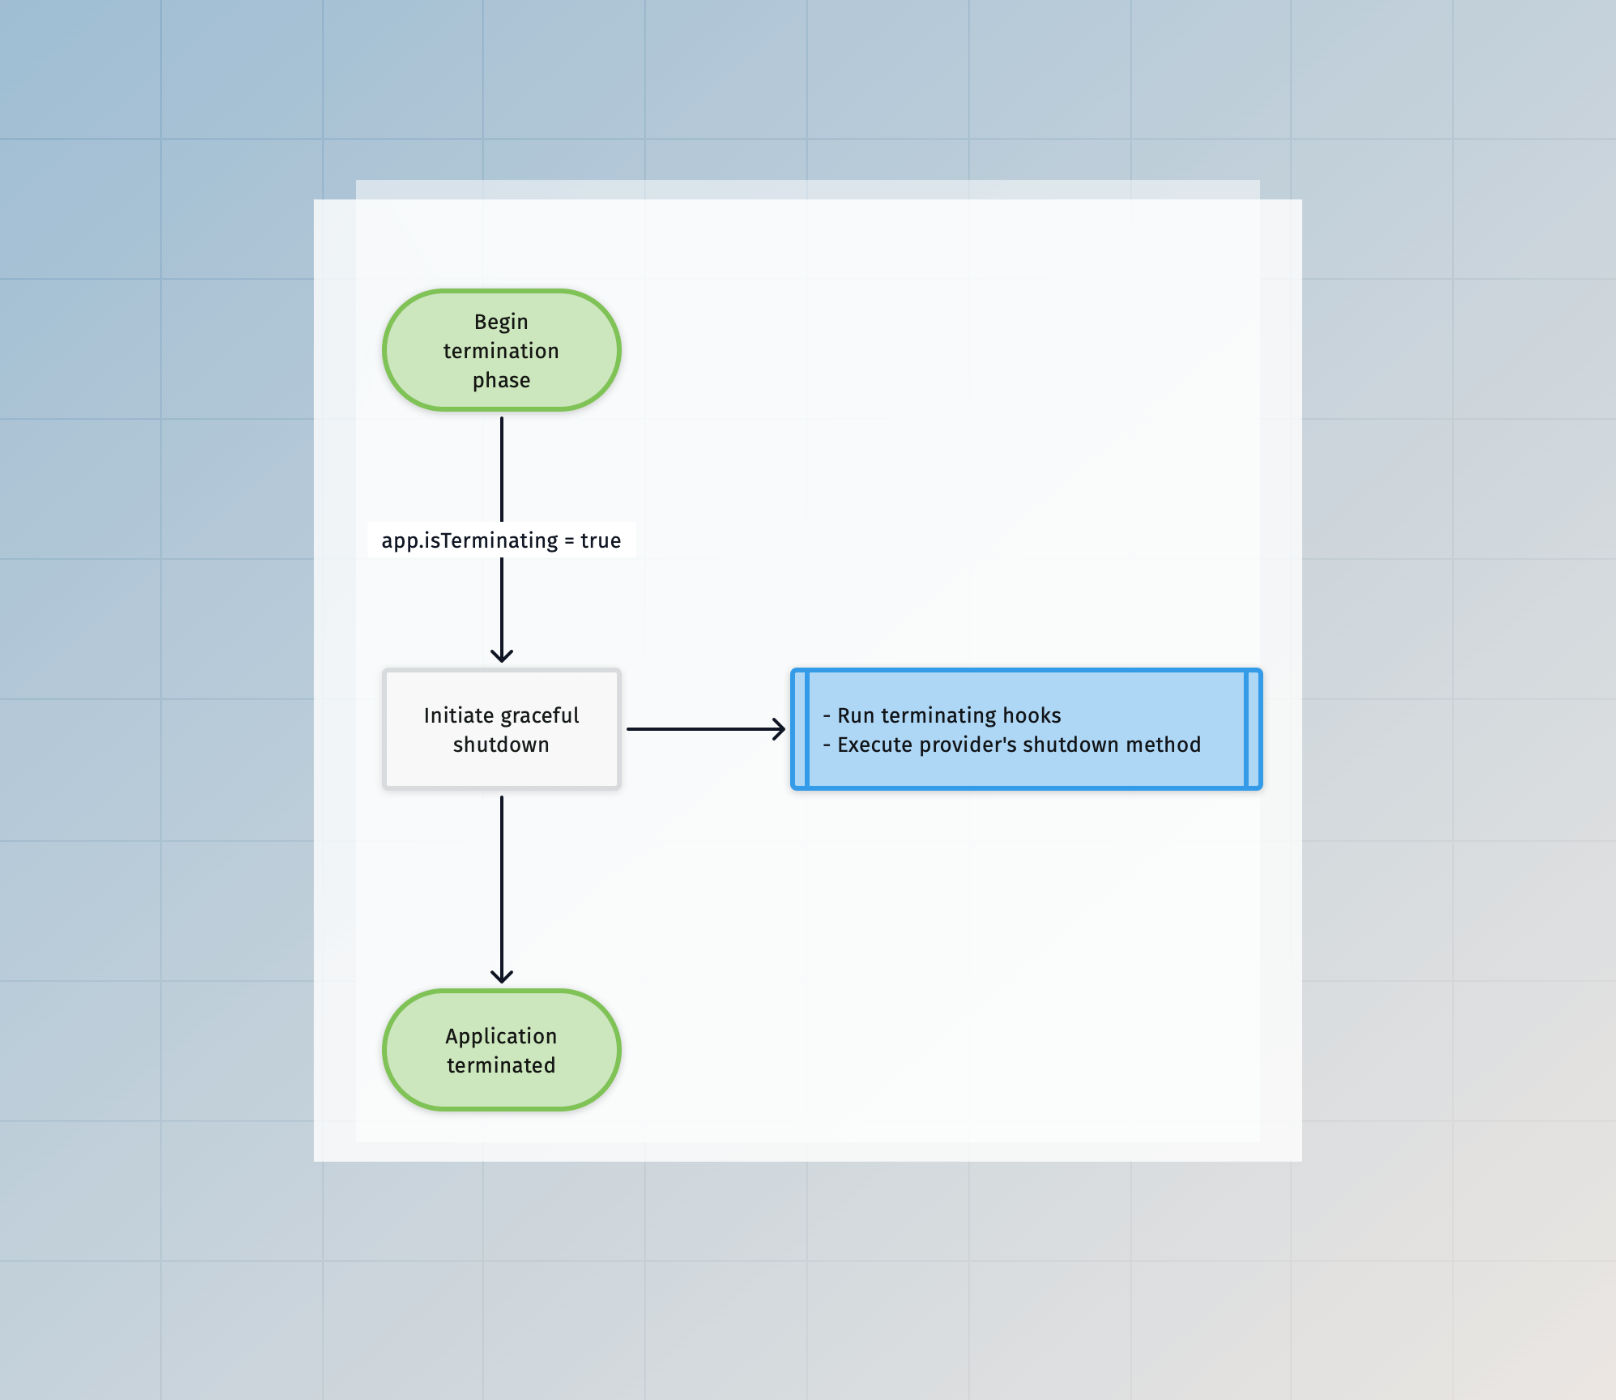Click the Run terminating hooks list item
This screenshot has height=1400, width=1616.
941,715
